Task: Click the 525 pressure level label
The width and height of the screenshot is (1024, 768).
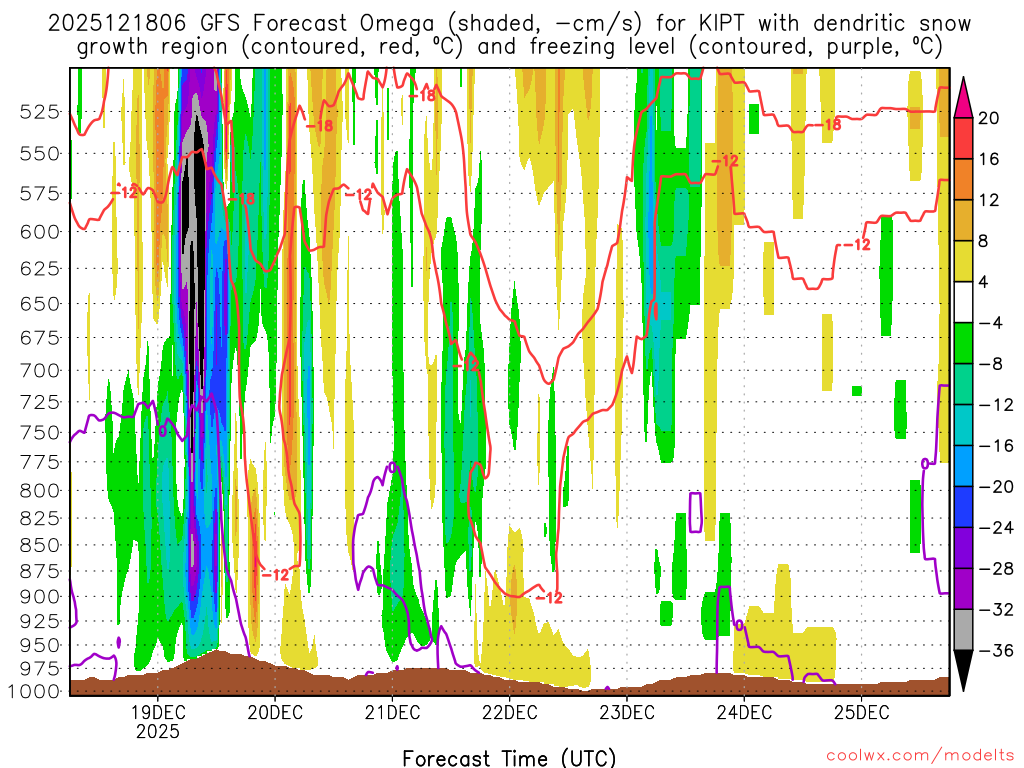Action: [x=40, y=112]
